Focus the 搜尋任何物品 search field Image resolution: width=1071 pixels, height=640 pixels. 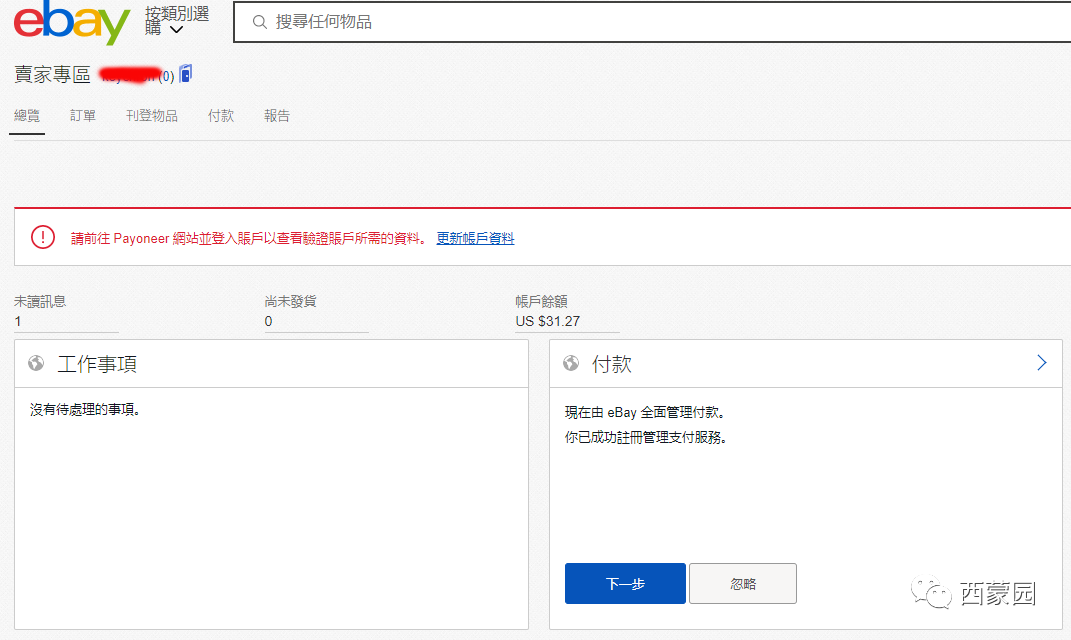[652, 22]
